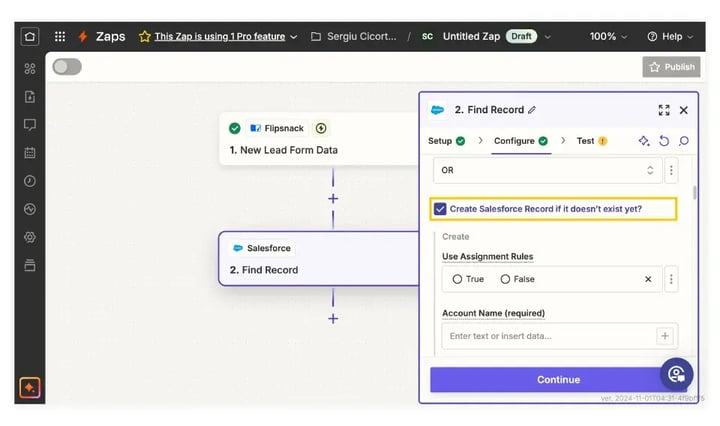This screenshot has height=426, width=720.
Task: Open the calendar sidebar icon
Action: click(30, 153)
